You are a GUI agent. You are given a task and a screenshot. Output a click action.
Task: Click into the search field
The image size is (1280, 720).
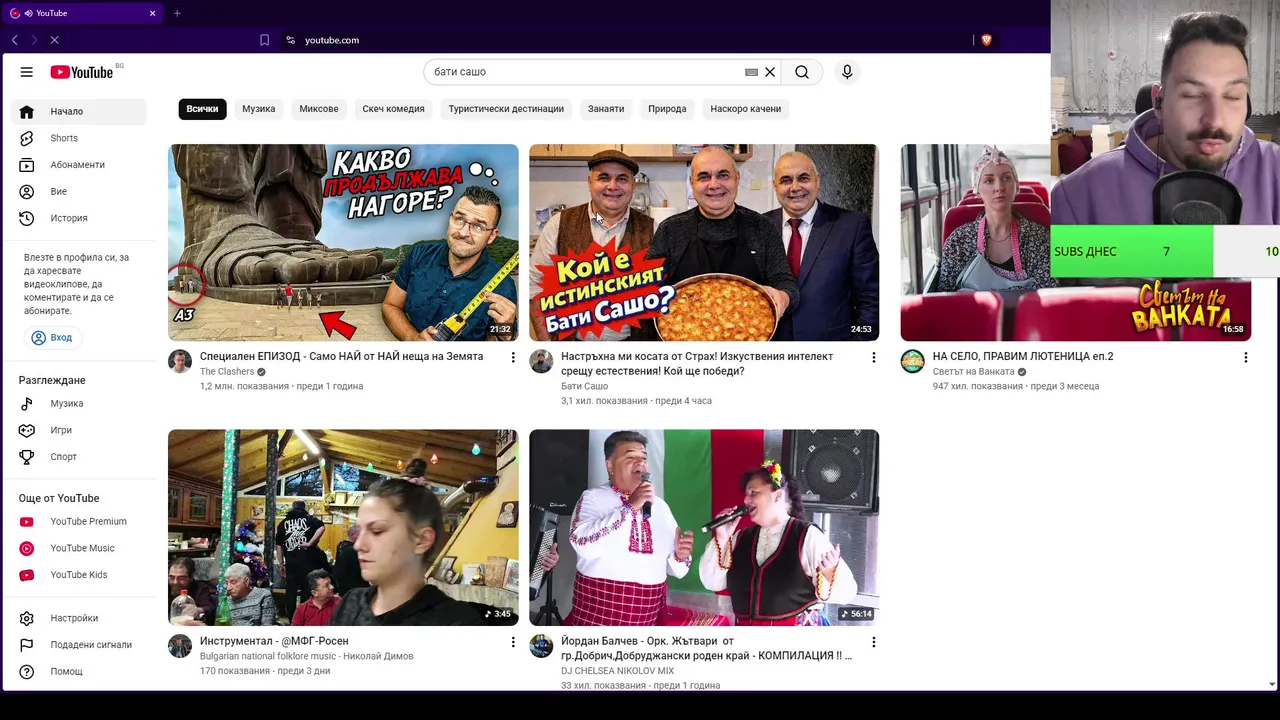coord(585,72)
